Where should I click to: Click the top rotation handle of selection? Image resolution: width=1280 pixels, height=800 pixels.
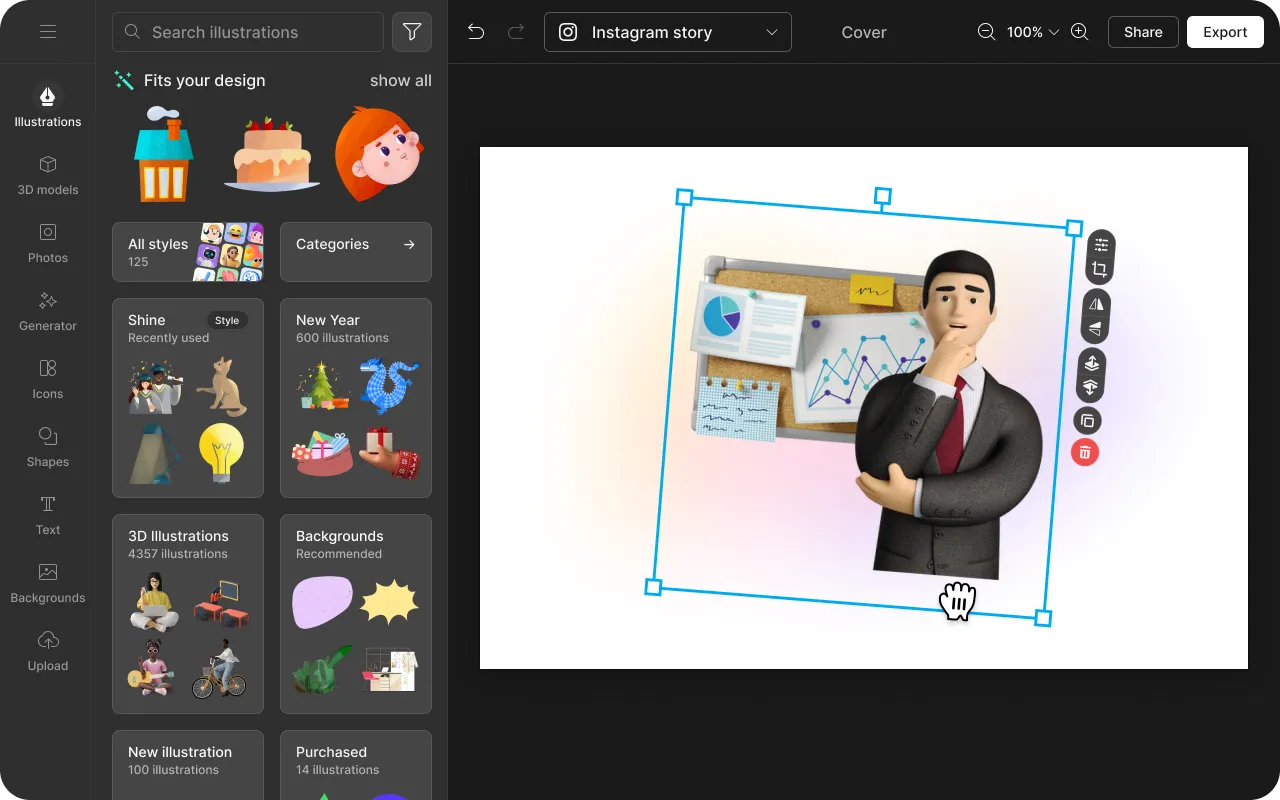(x=882, y=196)
